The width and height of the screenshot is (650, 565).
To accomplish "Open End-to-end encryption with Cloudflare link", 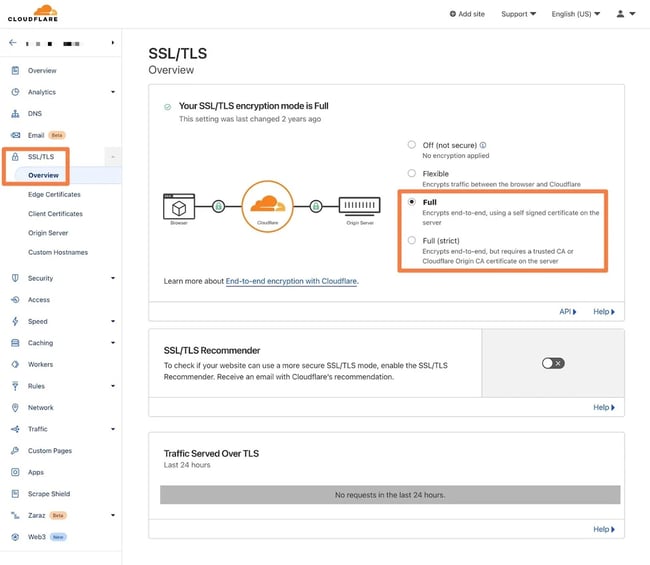I will pyautogui.click(x=291, y=281).
